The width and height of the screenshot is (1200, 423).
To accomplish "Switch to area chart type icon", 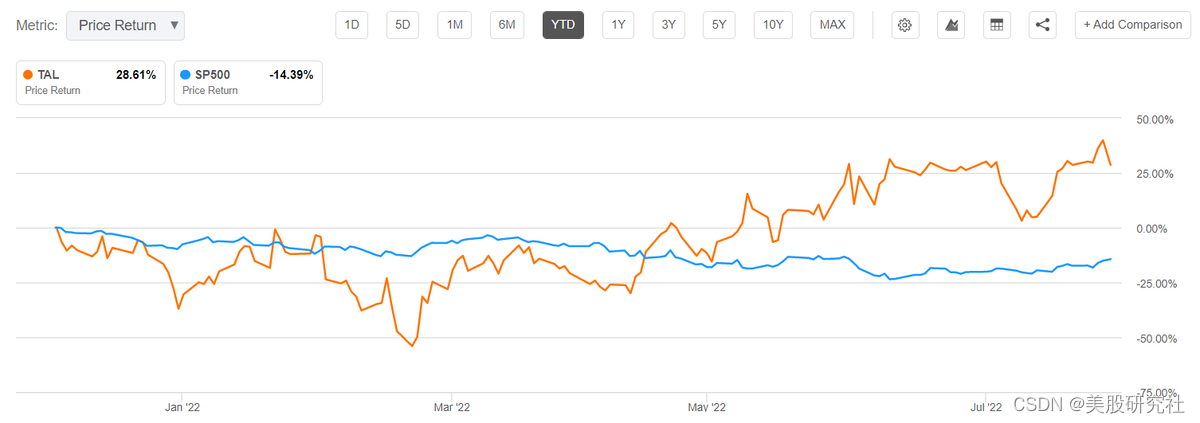I will click(952, 25).
